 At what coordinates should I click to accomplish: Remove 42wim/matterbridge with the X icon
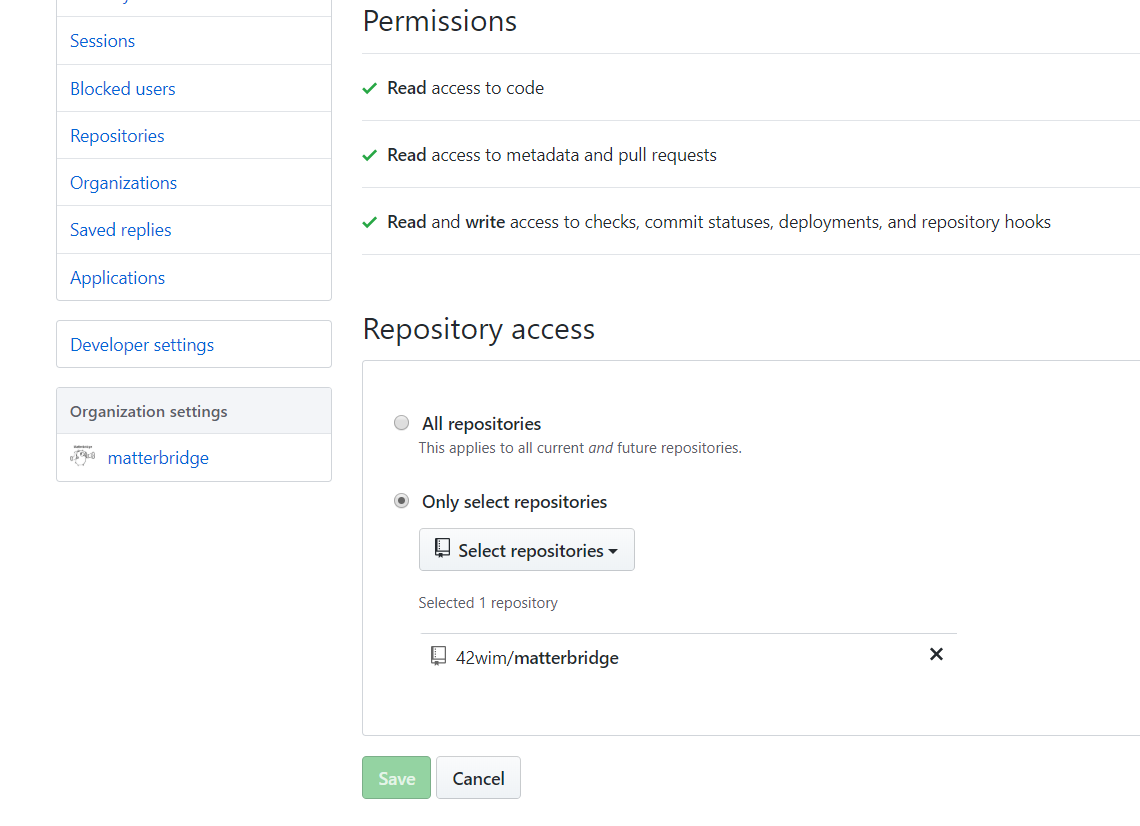(936, 654)
